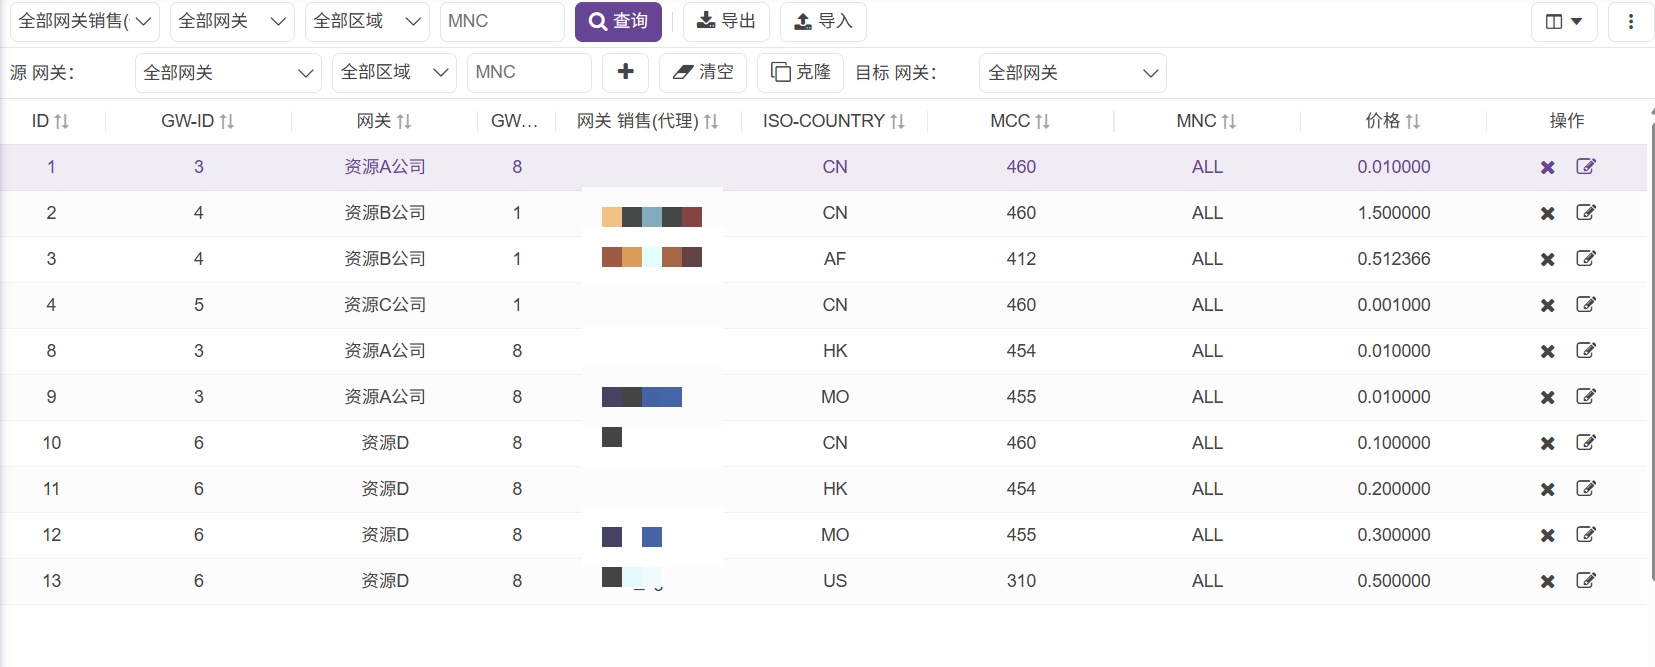Image resolution: width=1655 pixels, height=667 pixels.
Task: Edit the row with ID 3
Action: click(x=1586, y=259)
